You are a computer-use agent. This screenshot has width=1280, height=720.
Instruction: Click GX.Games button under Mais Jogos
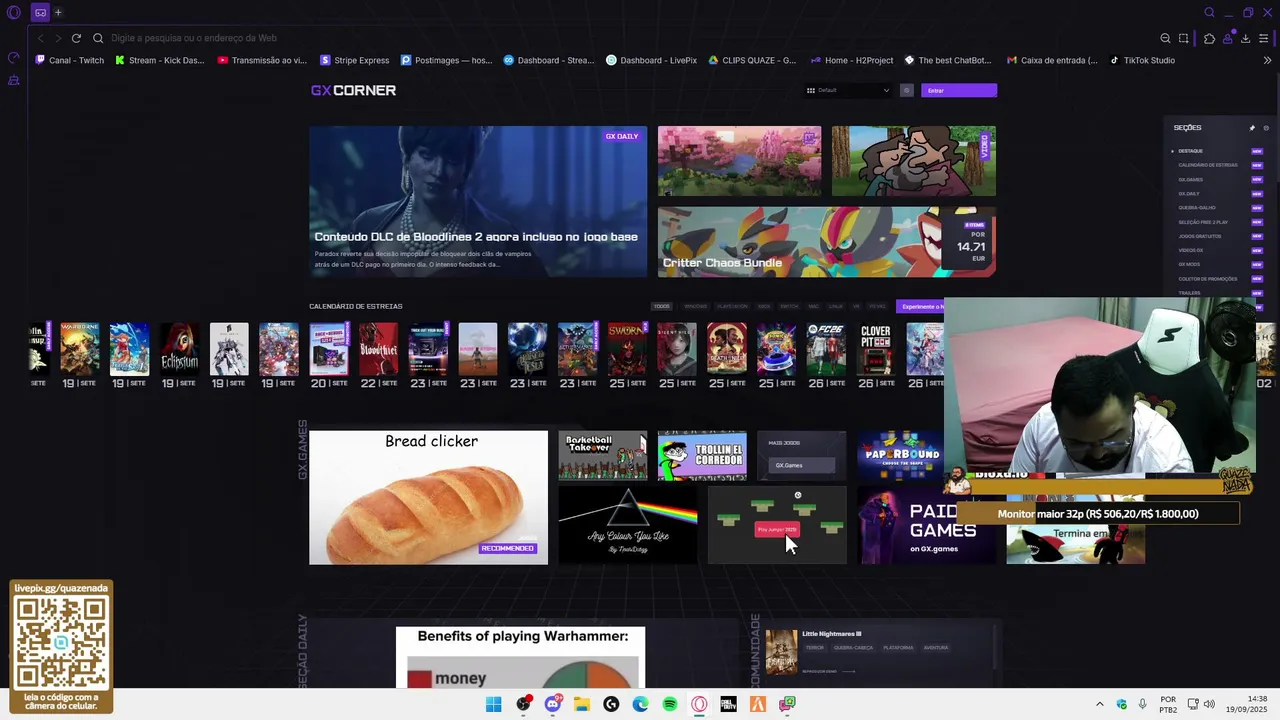(801, 465)
